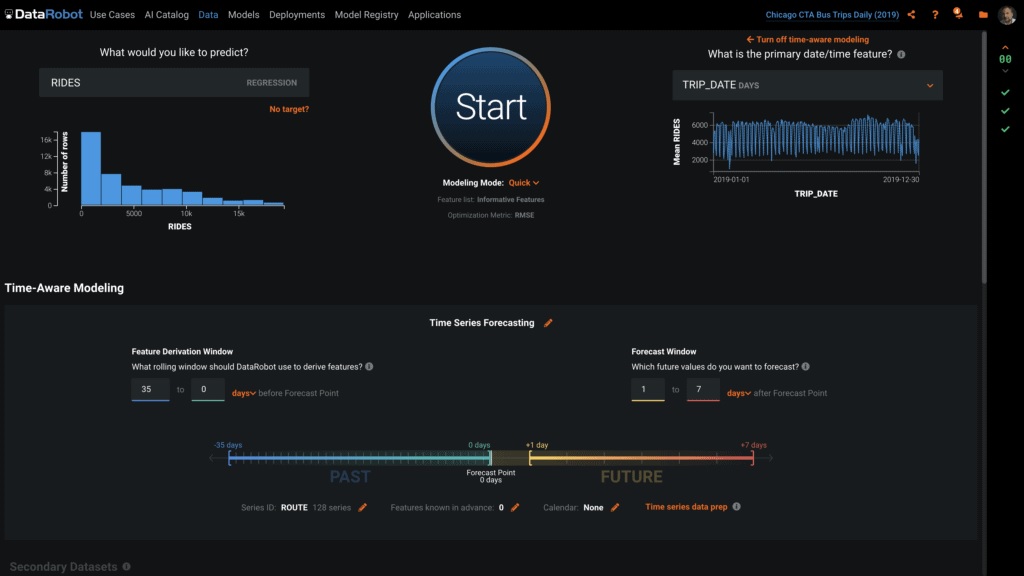Viewport: 1024px width, 576px height.
Task: Open the projects folder icon in top bar
Action: 982,14
